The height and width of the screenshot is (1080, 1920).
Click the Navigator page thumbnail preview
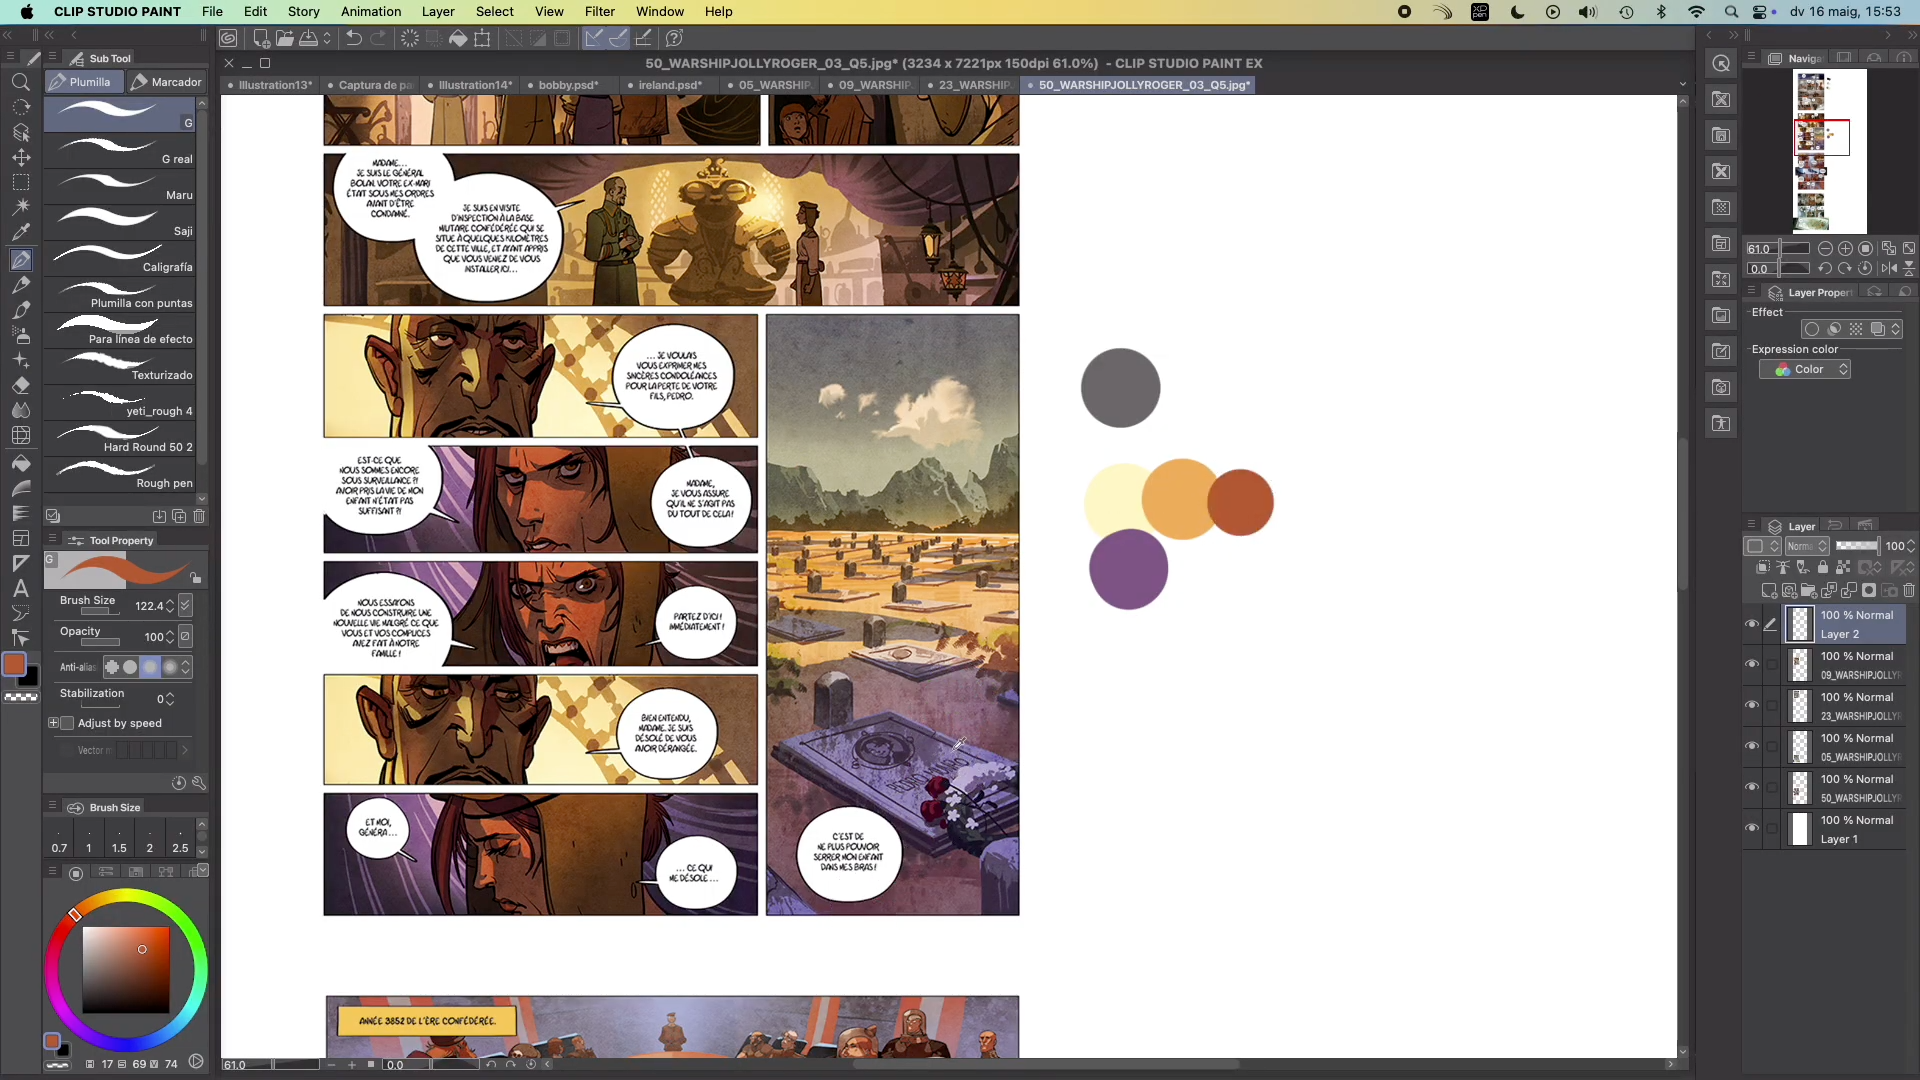(x=1830, y=152)
